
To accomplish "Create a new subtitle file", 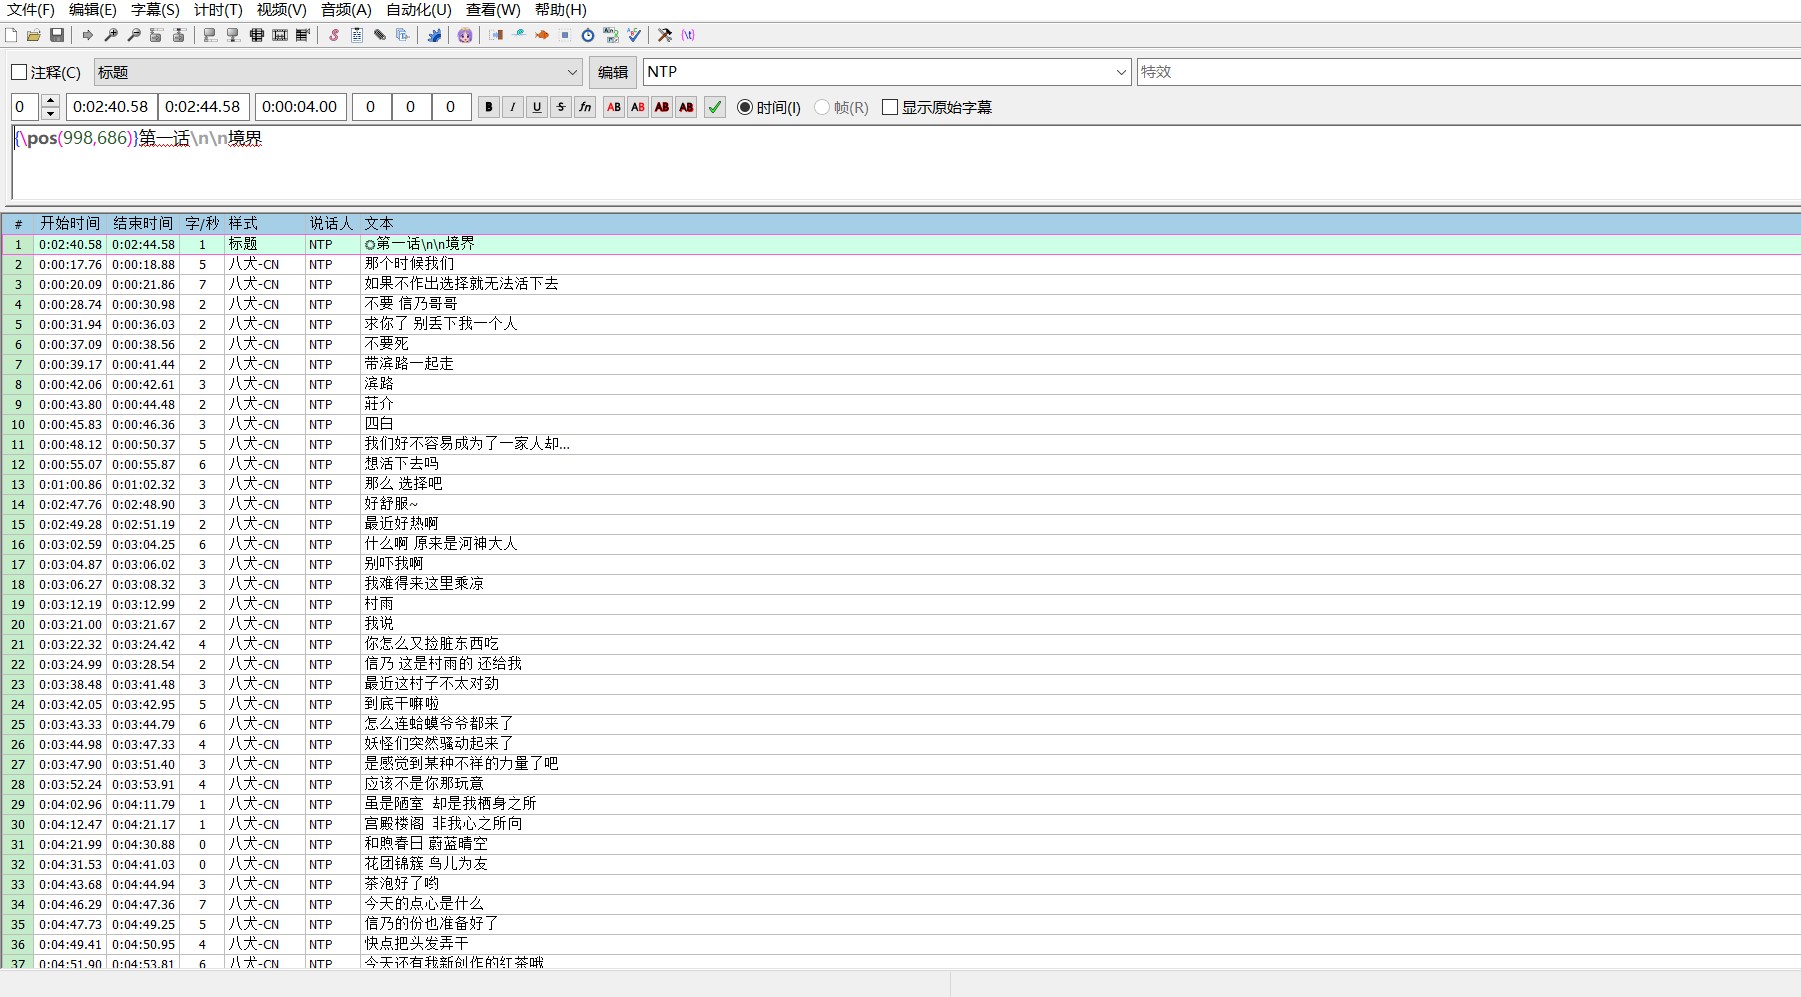I will pos(11,35).
